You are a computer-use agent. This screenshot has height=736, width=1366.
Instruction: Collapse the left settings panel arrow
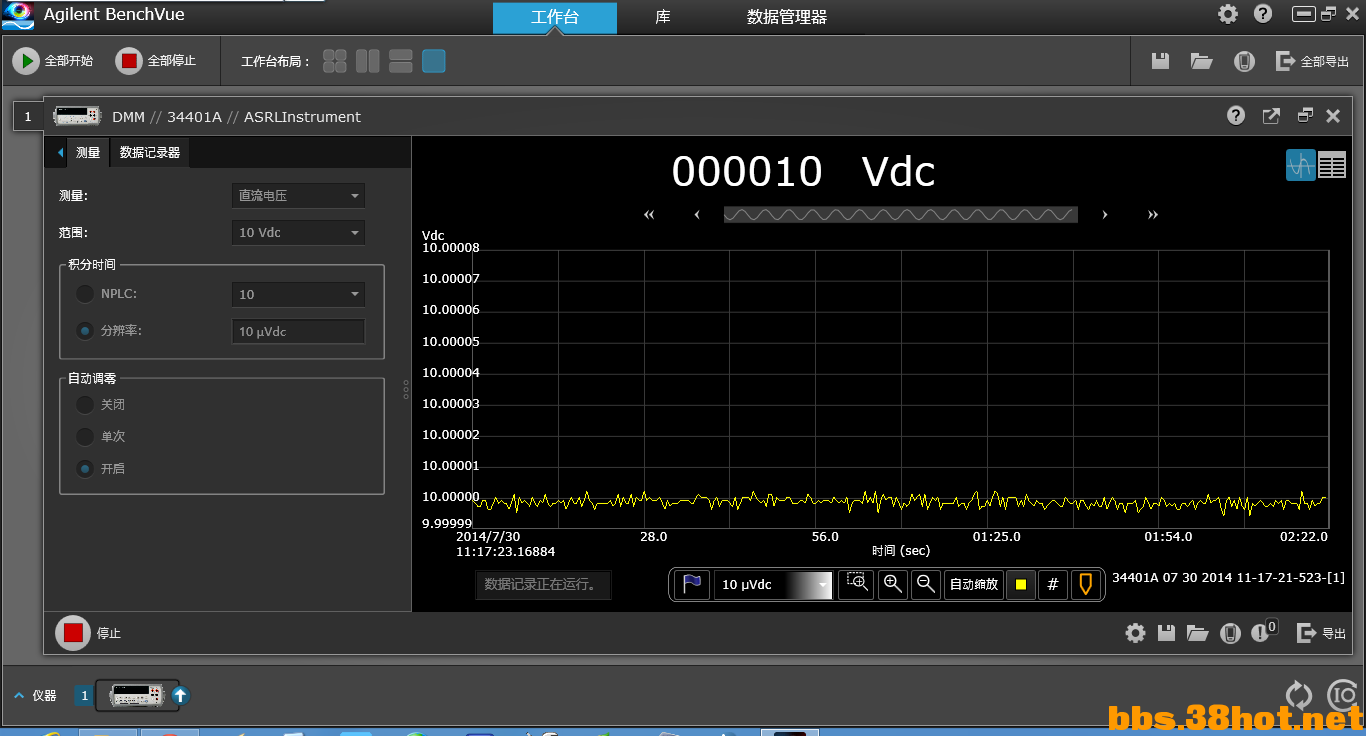click(x=60, y=153)
